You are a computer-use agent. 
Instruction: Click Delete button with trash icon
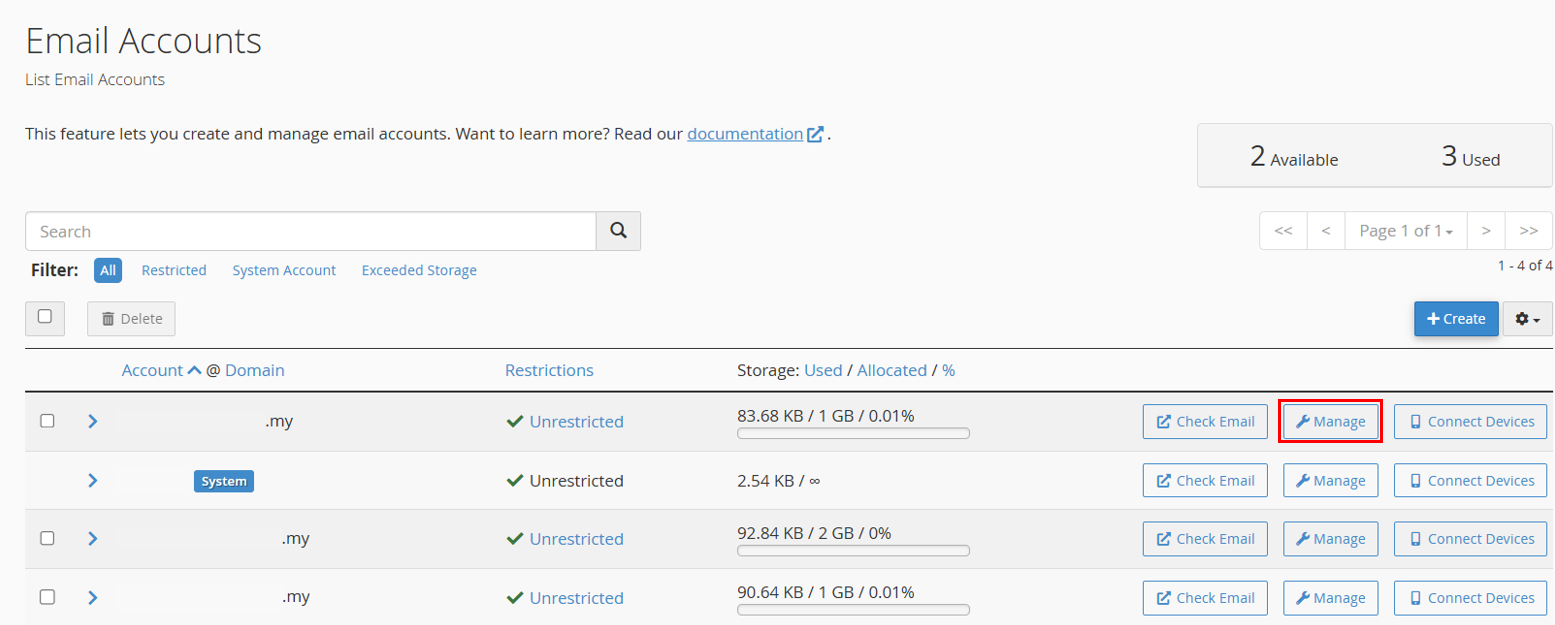click(131, 319)
